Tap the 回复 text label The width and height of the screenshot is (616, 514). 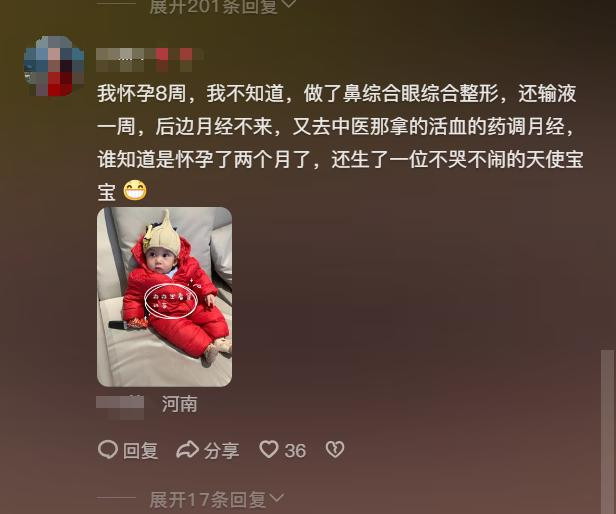[141, 451]
